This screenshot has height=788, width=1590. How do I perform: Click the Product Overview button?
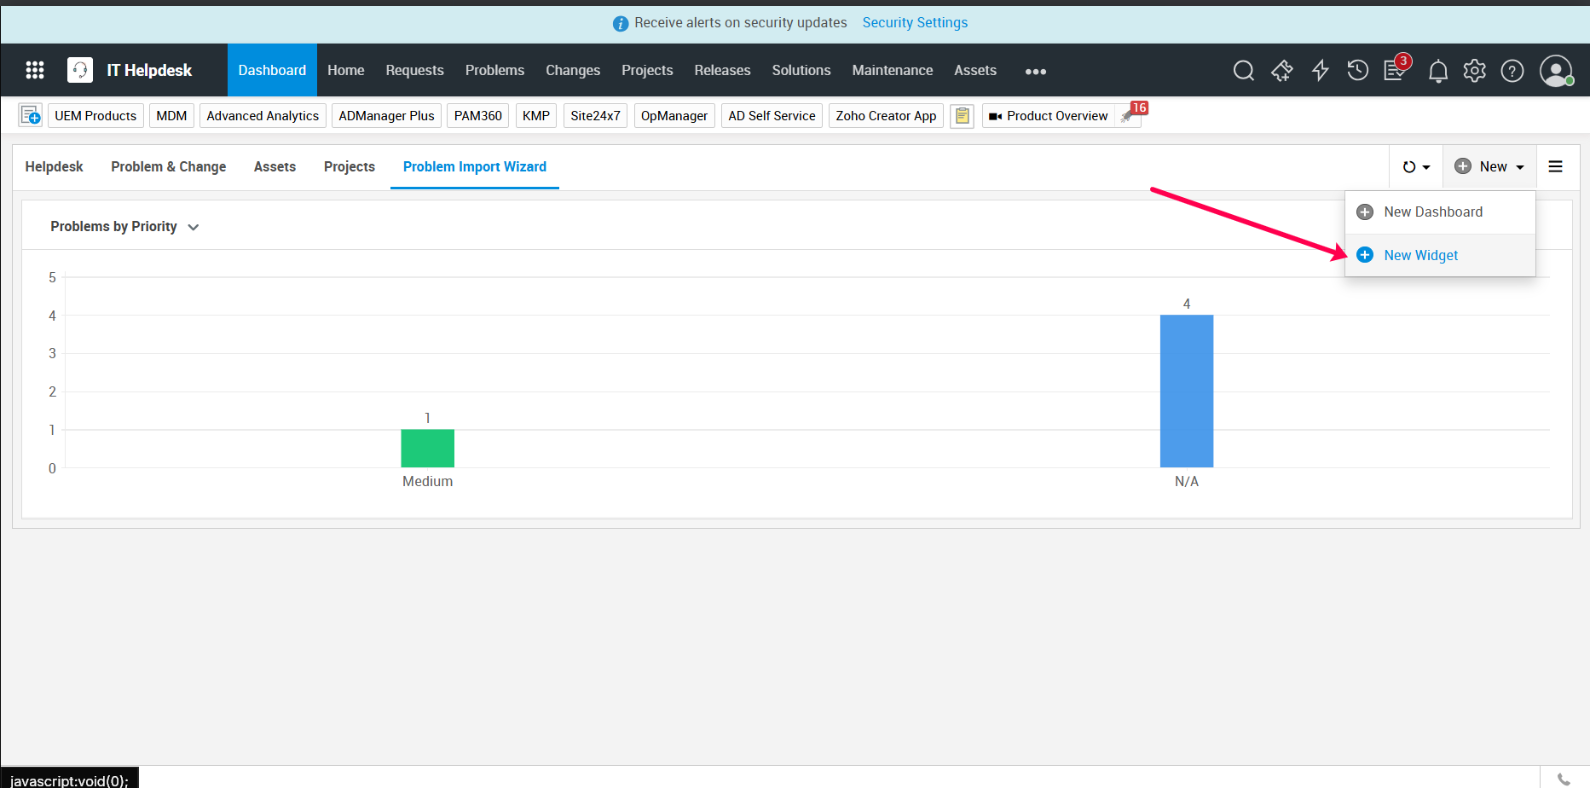tap(1048, 116)
